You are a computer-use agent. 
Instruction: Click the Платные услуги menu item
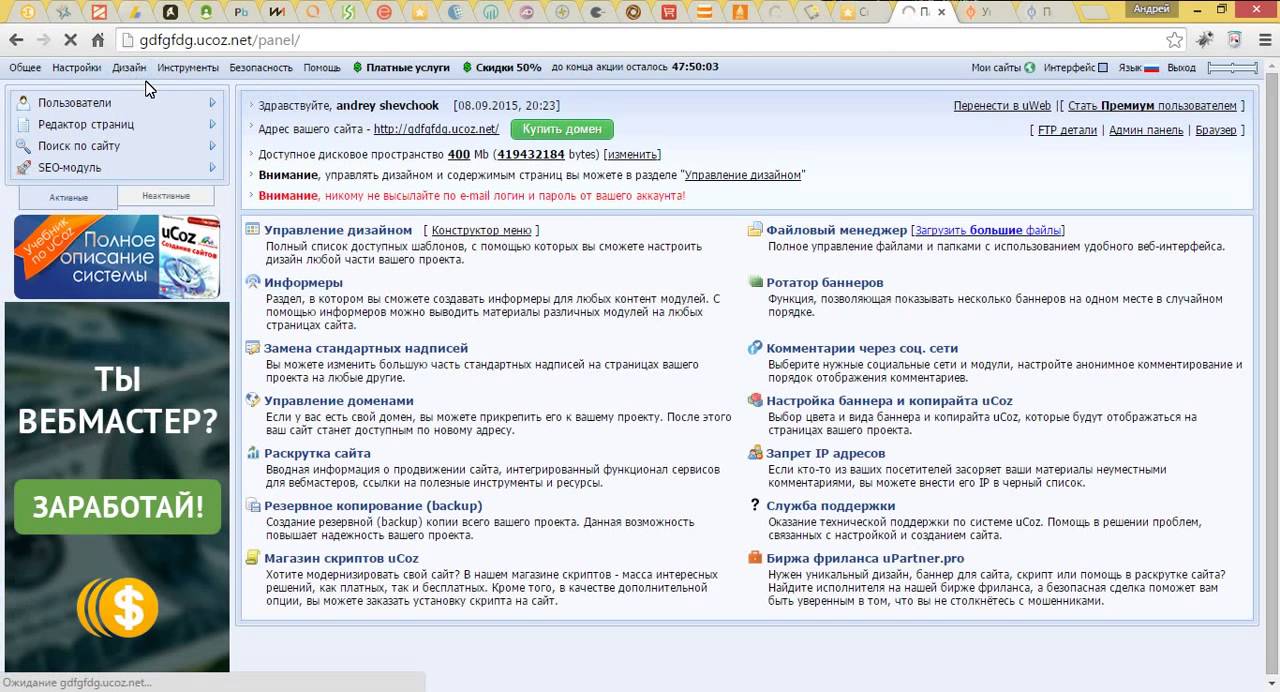pos(401,68)
